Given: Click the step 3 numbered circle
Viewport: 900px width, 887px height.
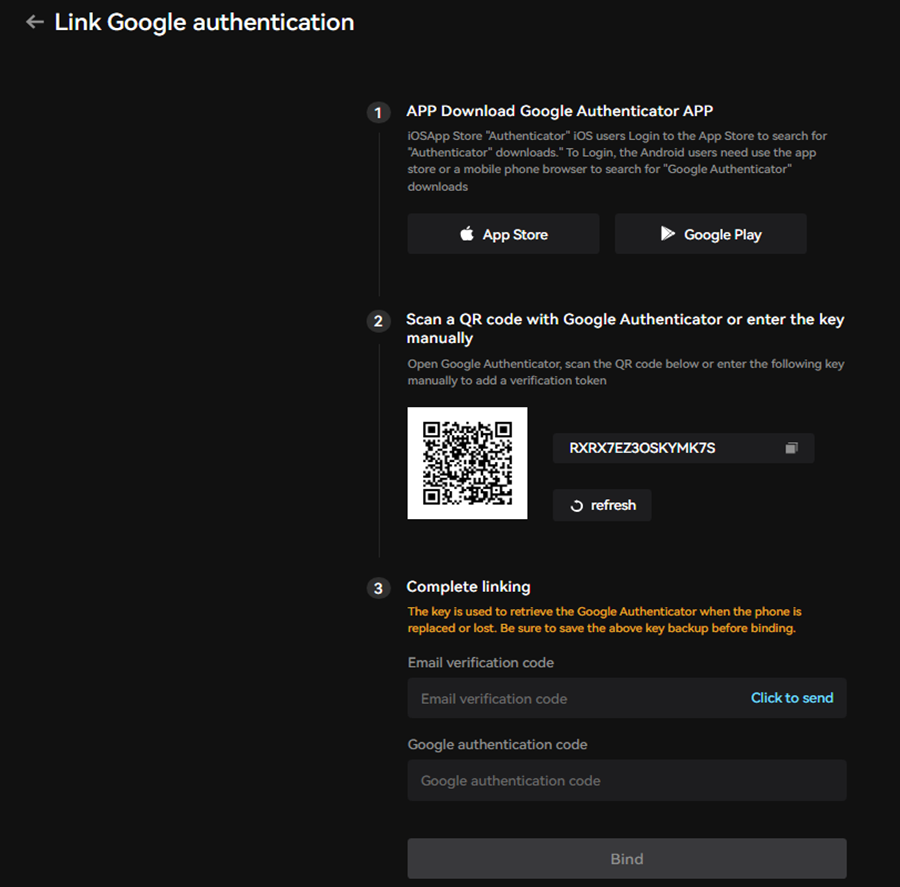Looking at the screenshot, I should [378, 588].
